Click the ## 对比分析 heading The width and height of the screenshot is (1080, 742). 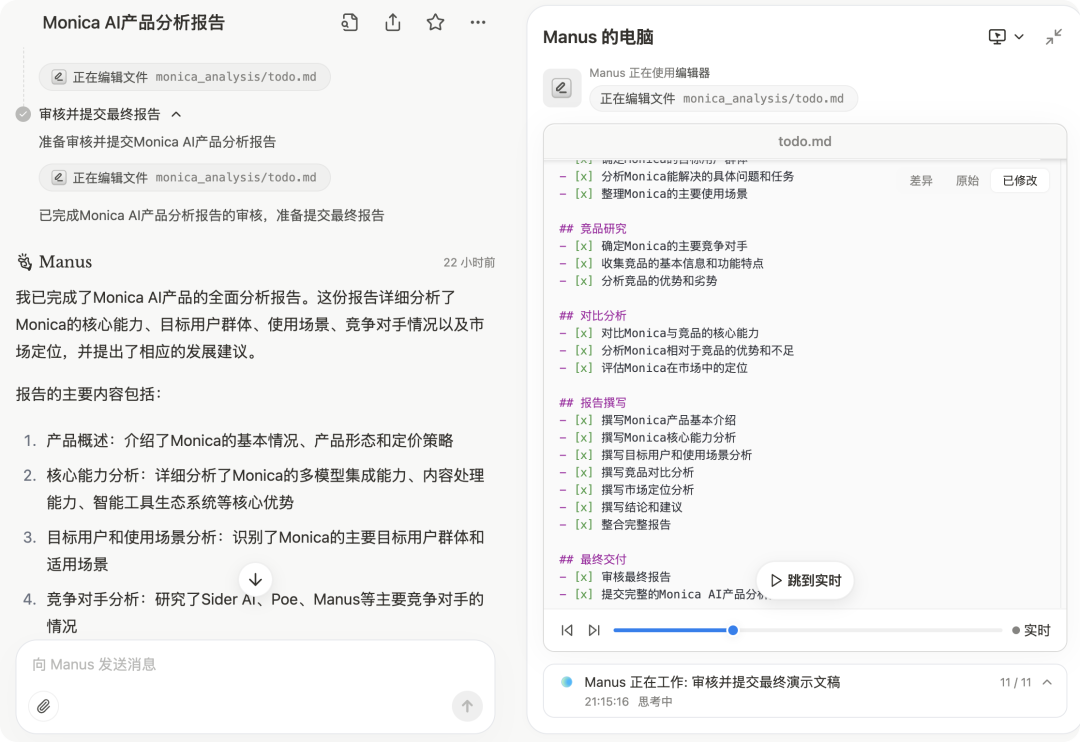[592, 316]
